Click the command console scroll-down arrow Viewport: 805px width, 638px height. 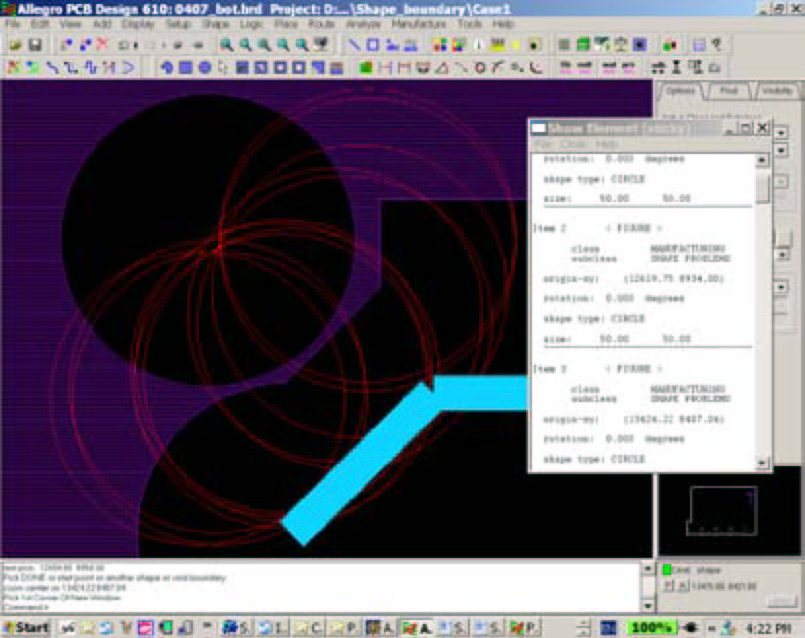tap(647, 606)
